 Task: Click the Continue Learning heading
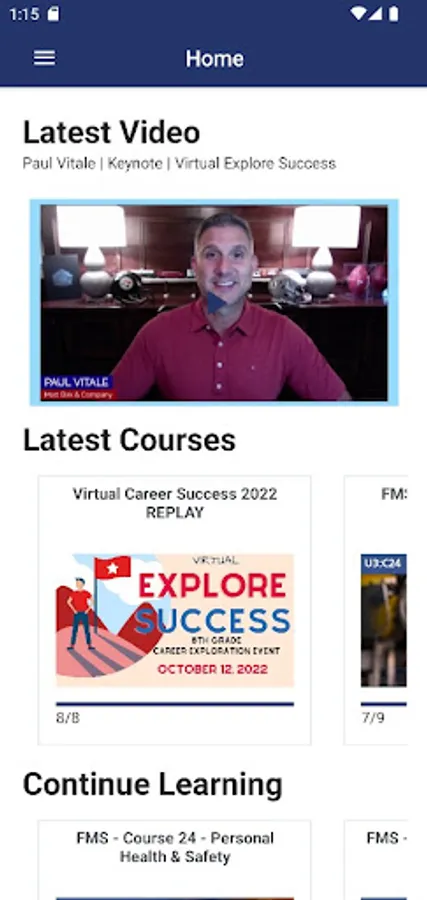point(153,785)
